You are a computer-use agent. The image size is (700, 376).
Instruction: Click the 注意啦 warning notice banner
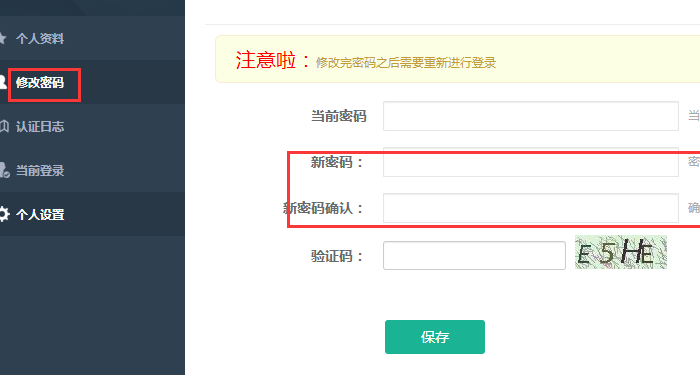pyautogui.click(x=458, y=59)
